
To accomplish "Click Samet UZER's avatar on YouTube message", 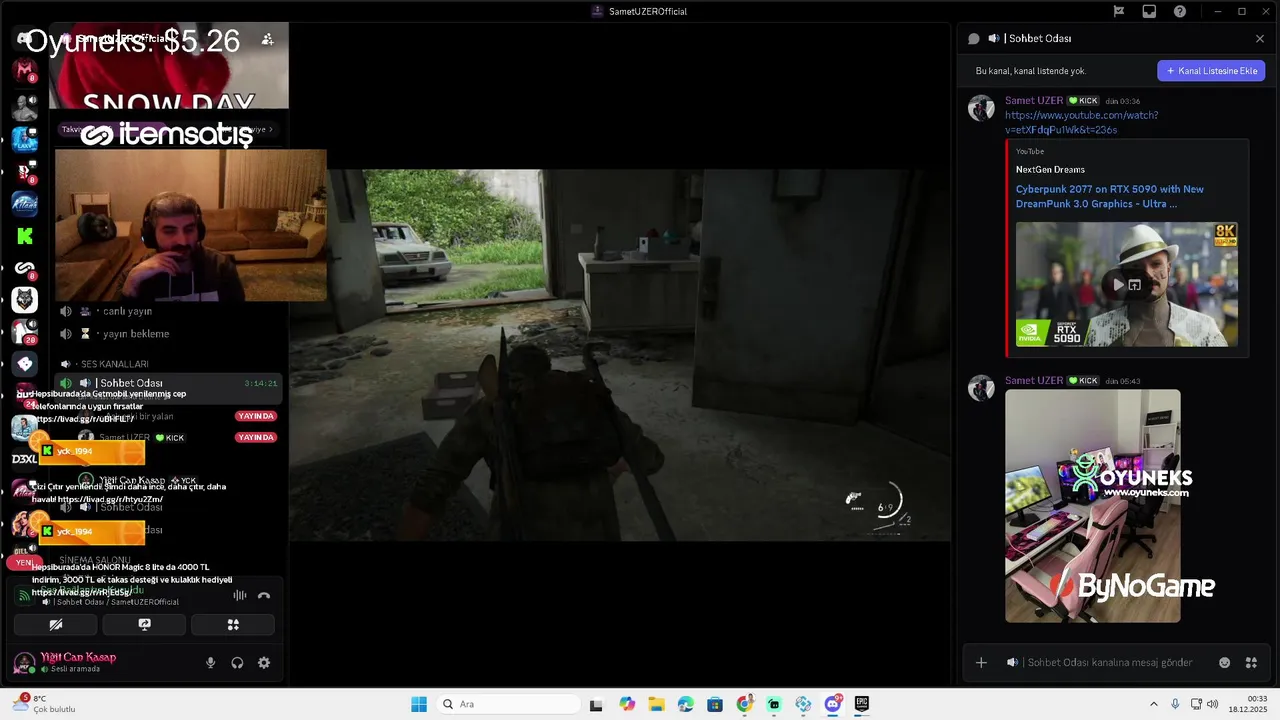I will [981, 108].
